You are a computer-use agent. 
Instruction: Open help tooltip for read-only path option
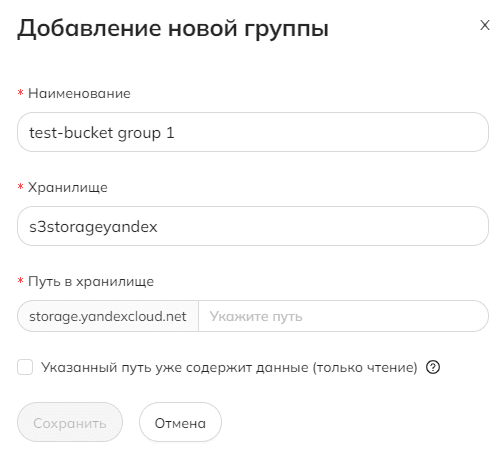433,367
